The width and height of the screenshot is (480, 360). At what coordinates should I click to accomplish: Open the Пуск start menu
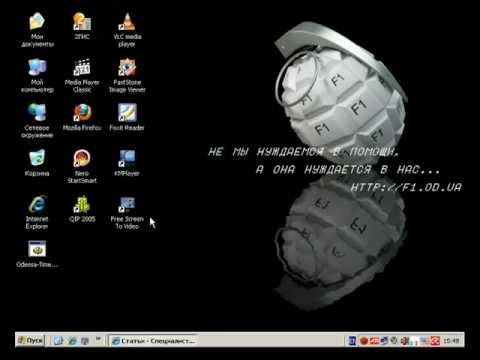pos(30,340)
